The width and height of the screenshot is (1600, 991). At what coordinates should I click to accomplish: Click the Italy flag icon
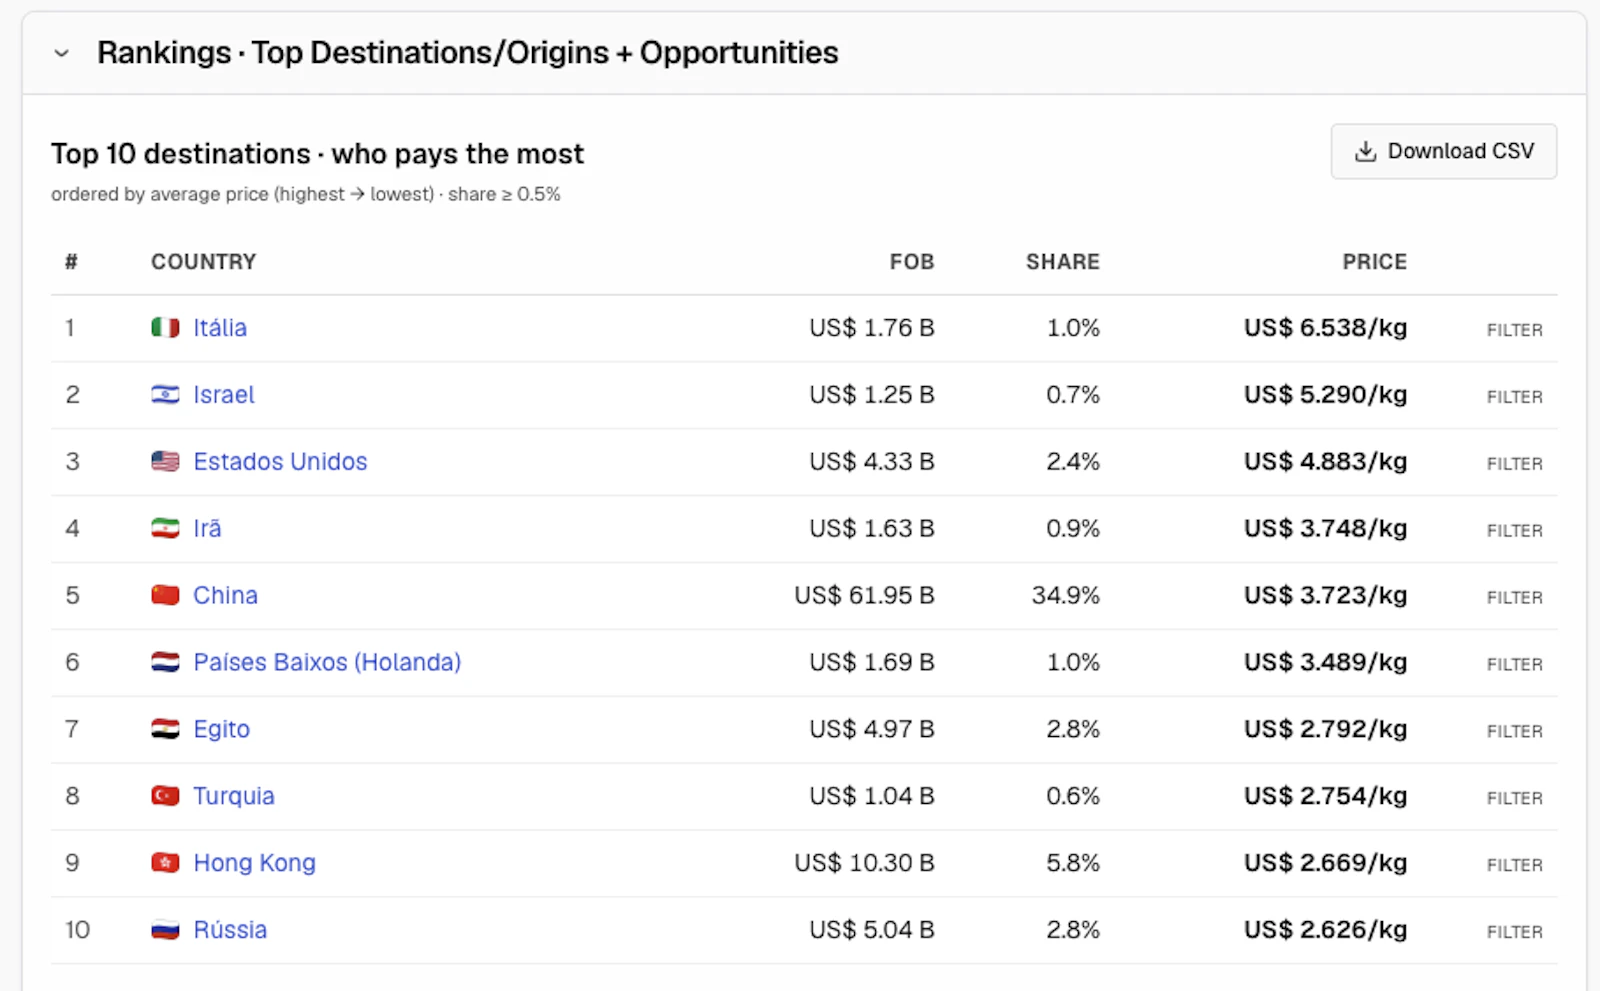click(165, 328)
